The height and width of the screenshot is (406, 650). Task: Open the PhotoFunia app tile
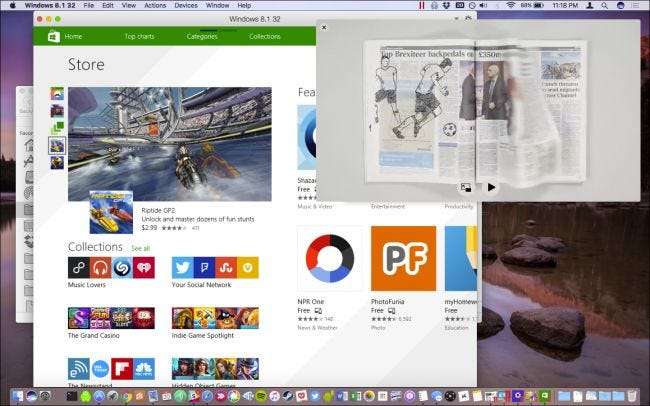tap(403, 258)
